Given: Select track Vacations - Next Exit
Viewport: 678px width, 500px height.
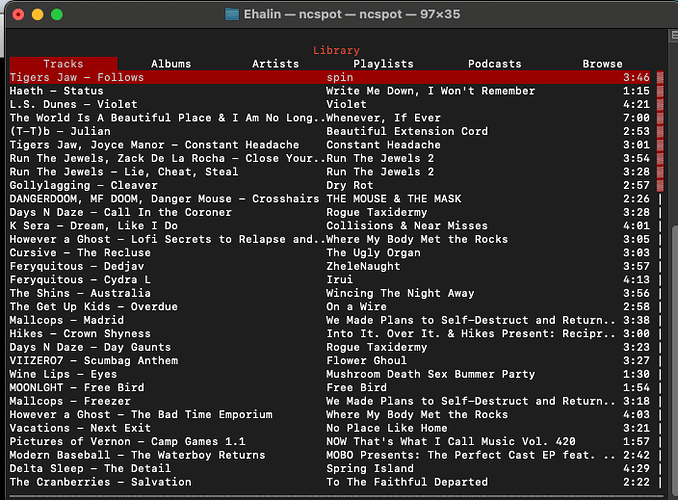Looking at the screenshot, I should pyautogui.click(x=329, y=428).
